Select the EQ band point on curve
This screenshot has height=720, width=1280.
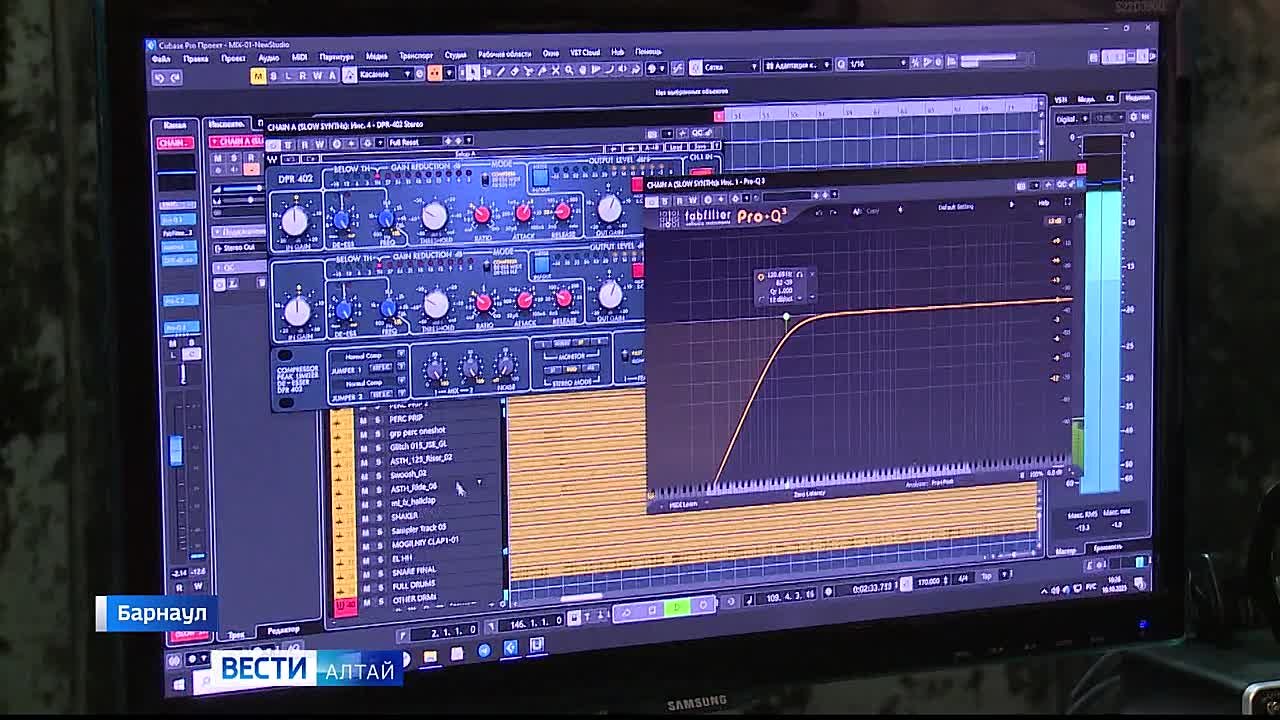point(786,317)
